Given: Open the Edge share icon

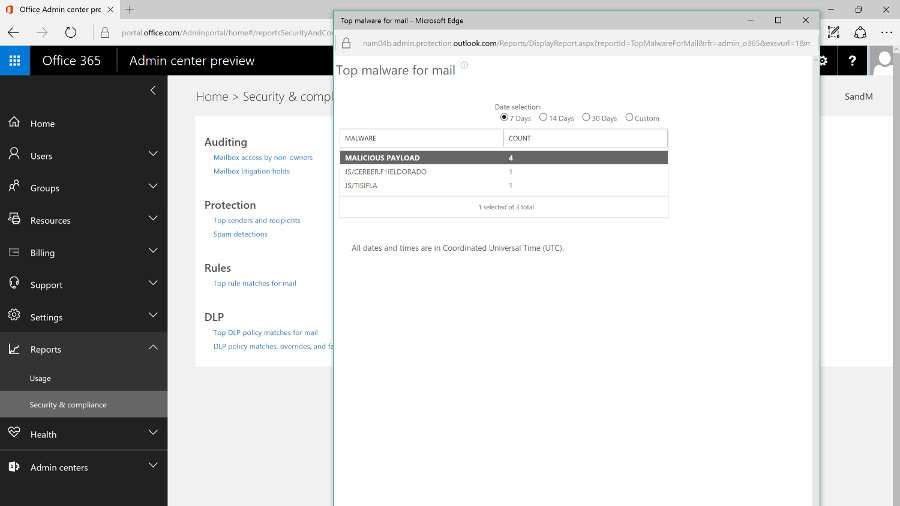Looking at the screenshot, I should [860, 32].
